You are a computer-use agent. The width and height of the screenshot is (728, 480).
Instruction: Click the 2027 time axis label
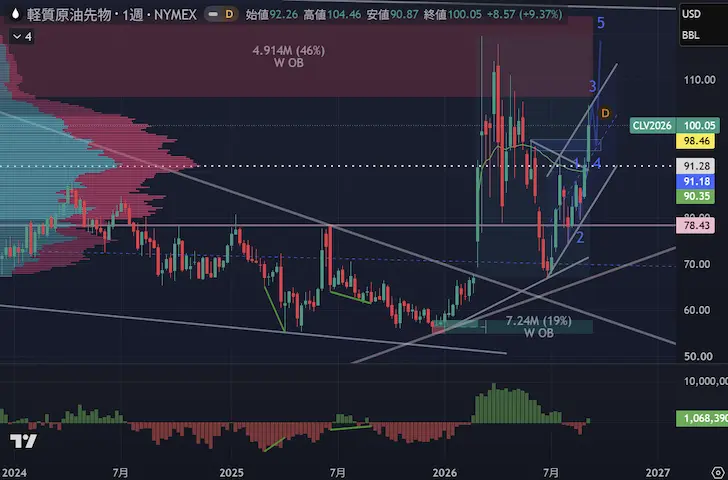click(657, 473)
